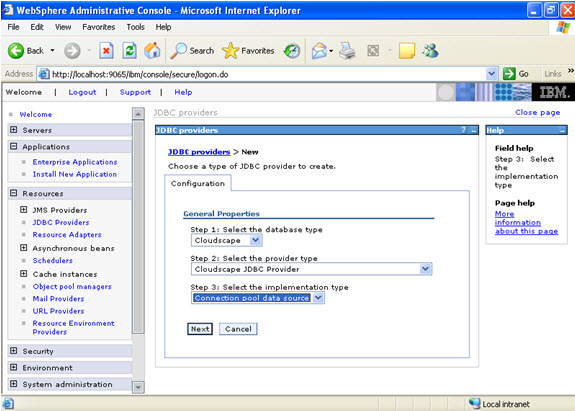Screen dimensions: 575x411
Task: Open Schedulers link
Action: [x=52, y=260]
